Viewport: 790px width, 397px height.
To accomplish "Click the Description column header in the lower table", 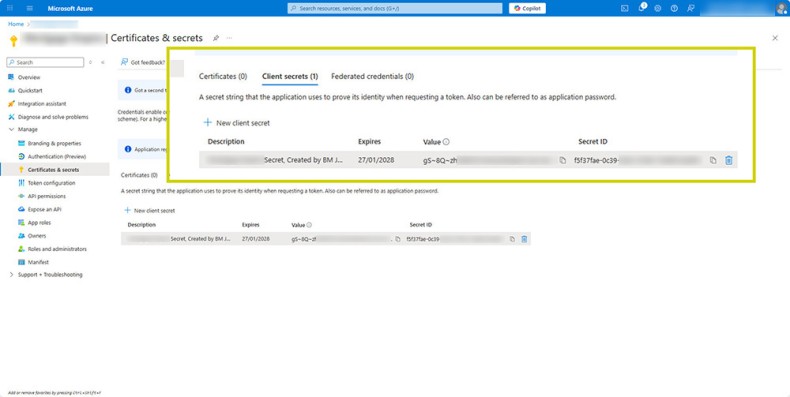I will [142, 225].
